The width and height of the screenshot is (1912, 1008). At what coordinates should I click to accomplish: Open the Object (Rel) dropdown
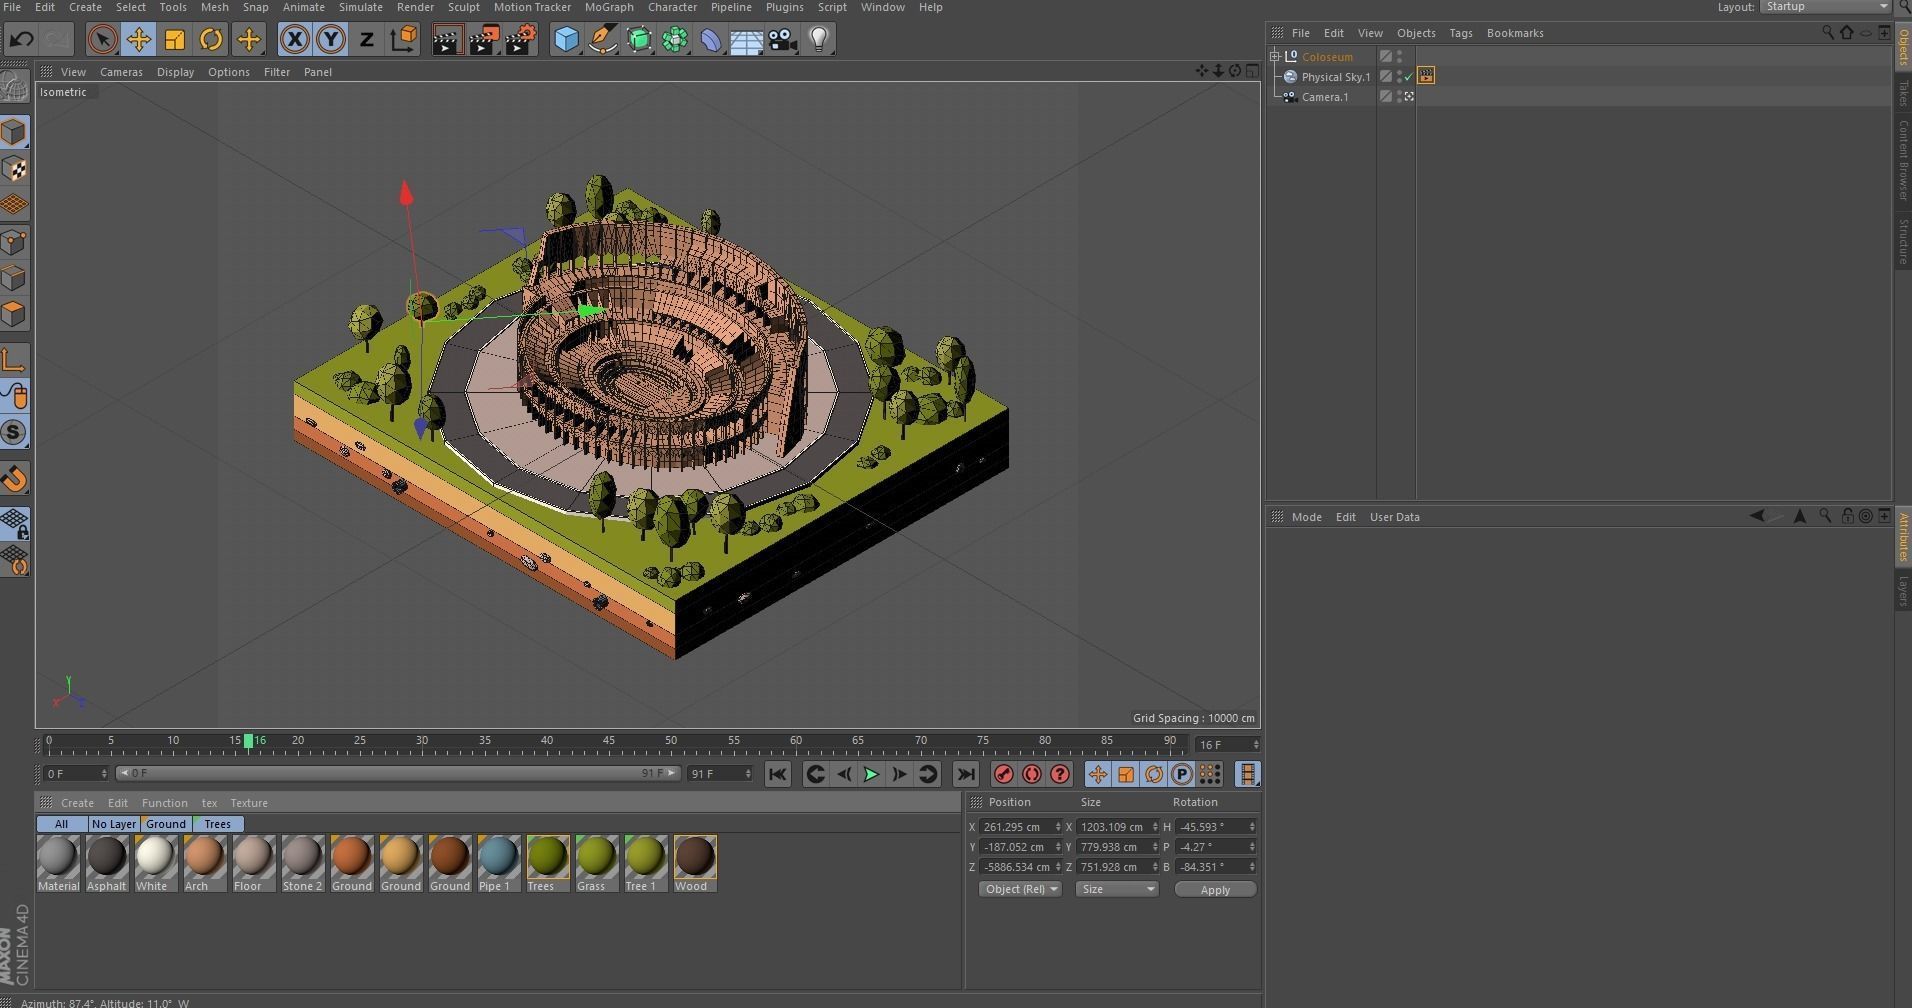click(x=1019, y=890)
